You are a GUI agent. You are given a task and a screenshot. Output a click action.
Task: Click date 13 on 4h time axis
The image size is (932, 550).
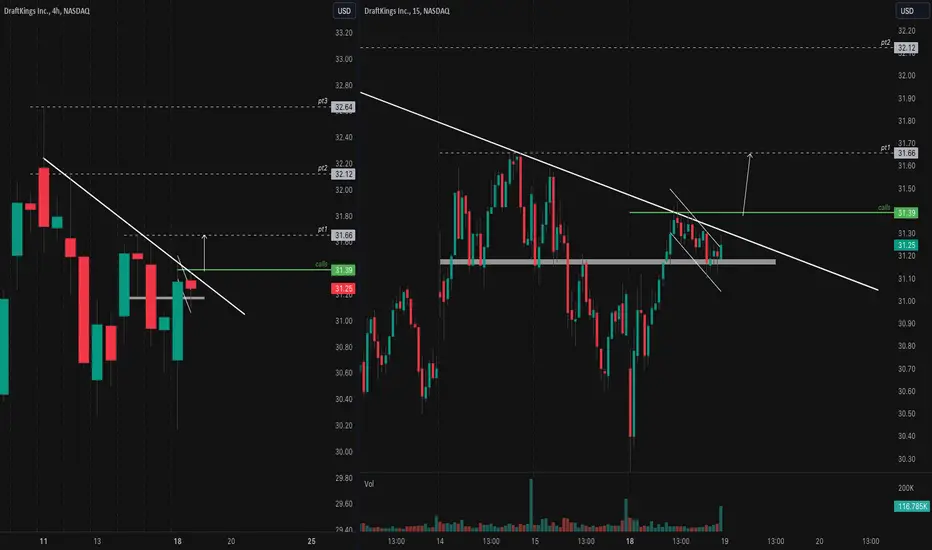[97, 541]
